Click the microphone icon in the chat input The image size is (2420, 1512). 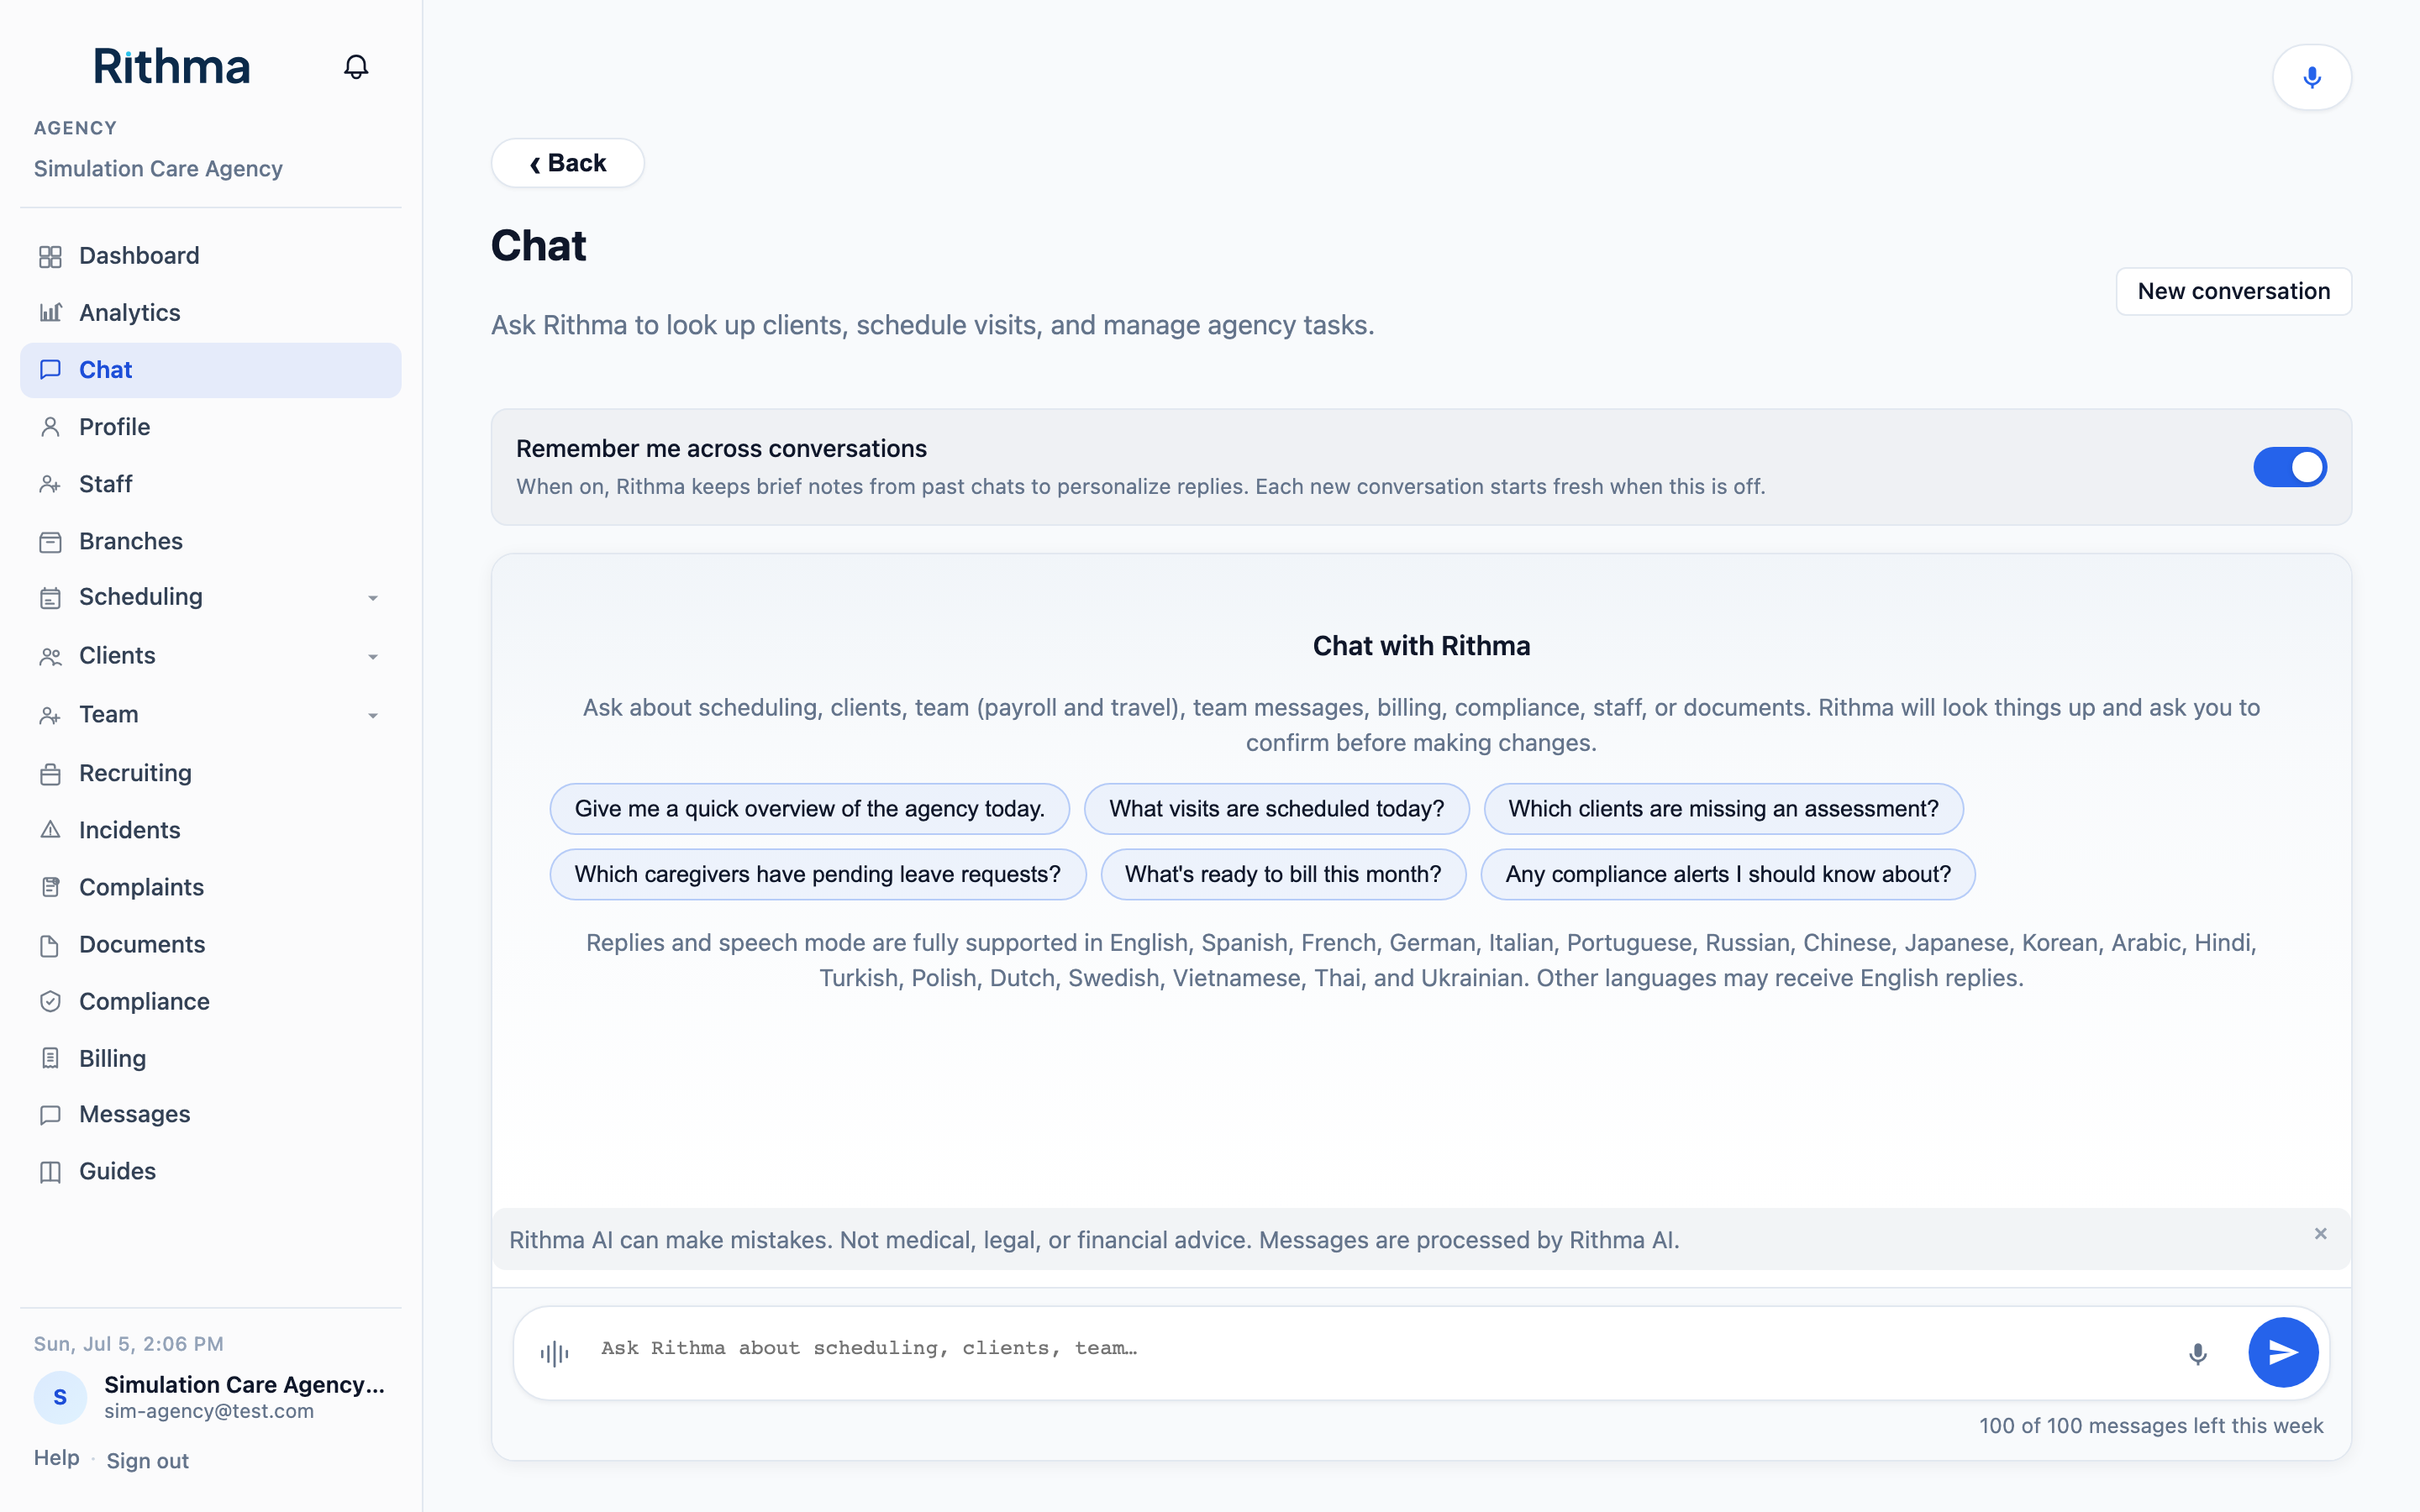(2197, 1353)
